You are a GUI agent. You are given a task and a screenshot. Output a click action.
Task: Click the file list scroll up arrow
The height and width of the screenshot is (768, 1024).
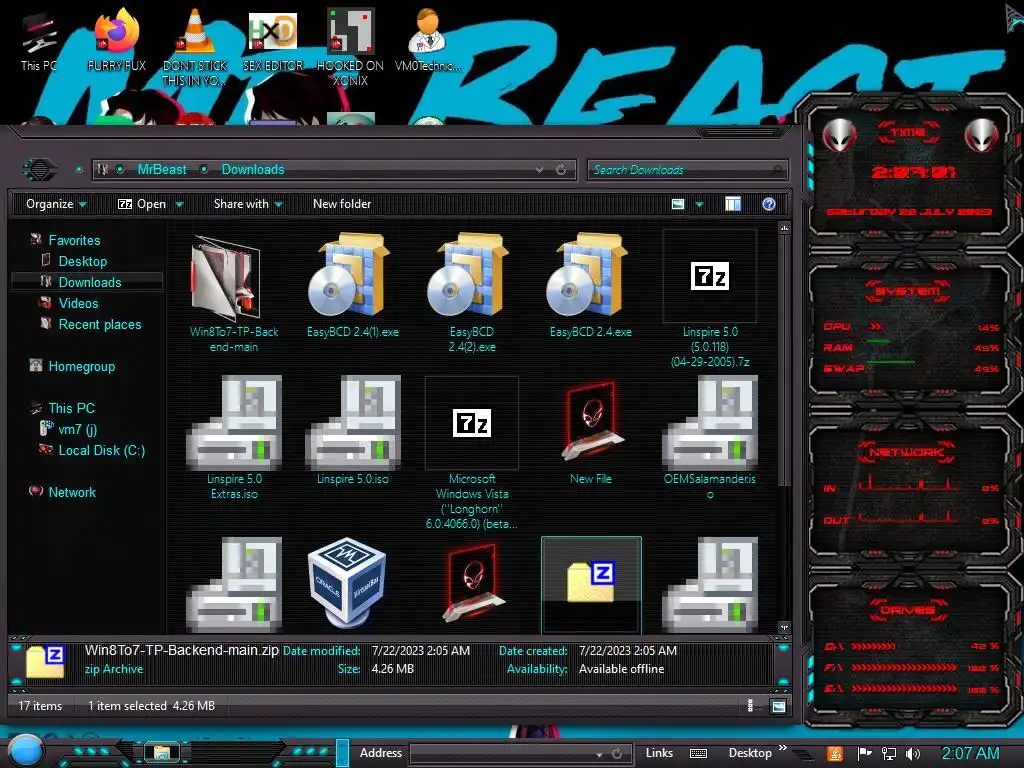[784, 228]
